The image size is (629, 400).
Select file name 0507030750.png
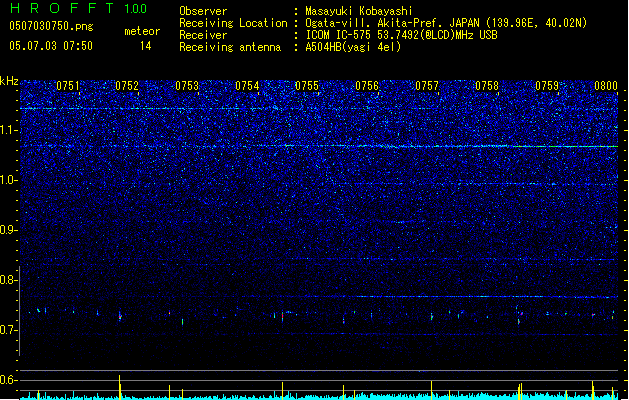point(51,26)
